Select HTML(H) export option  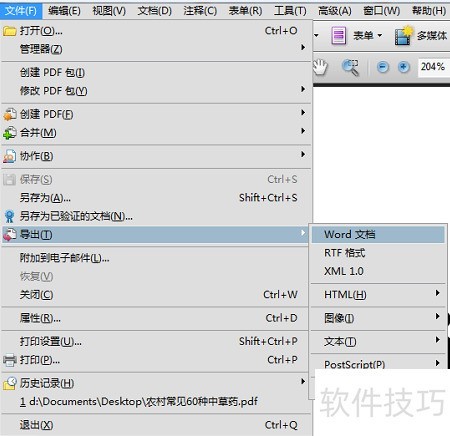pyautogui.click(x=378, y=295)
